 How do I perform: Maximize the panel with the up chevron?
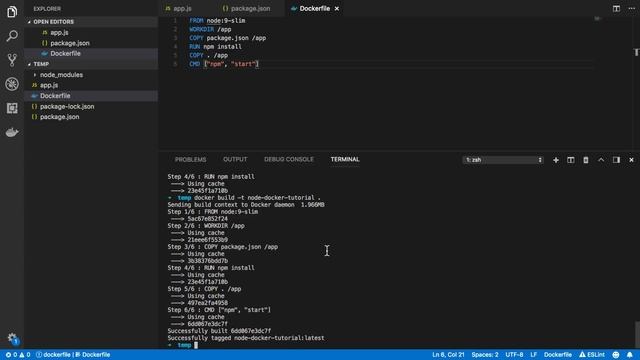(601, 160)
